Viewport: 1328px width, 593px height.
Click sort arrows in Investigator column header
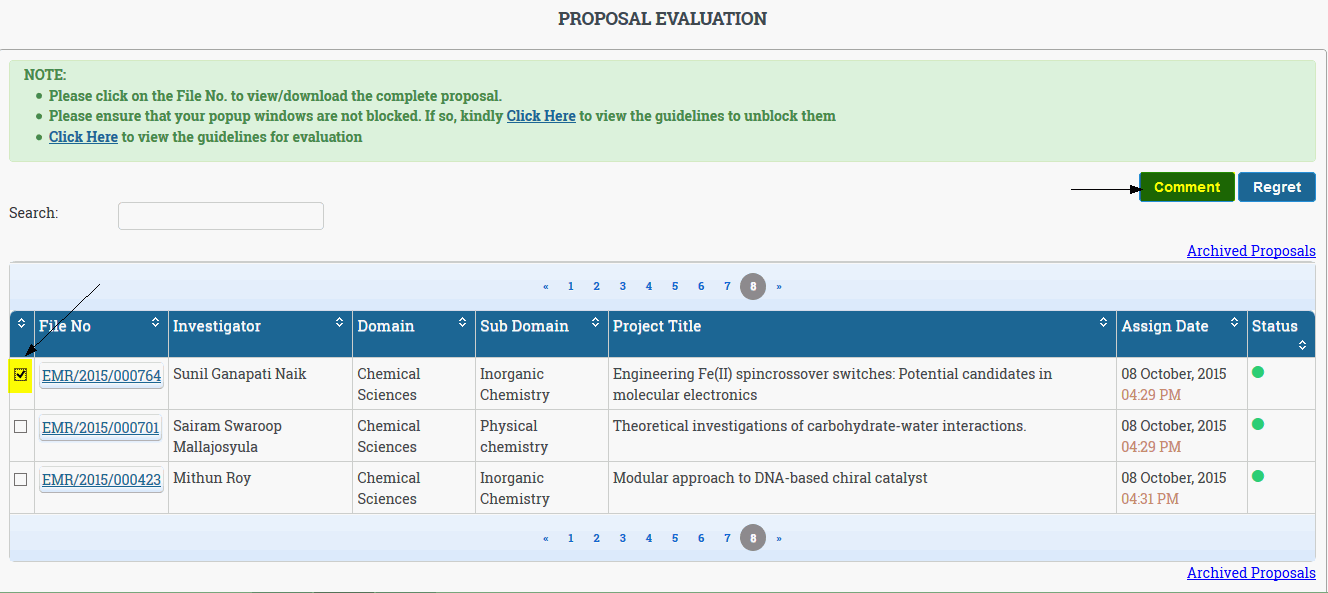(339, 323)
